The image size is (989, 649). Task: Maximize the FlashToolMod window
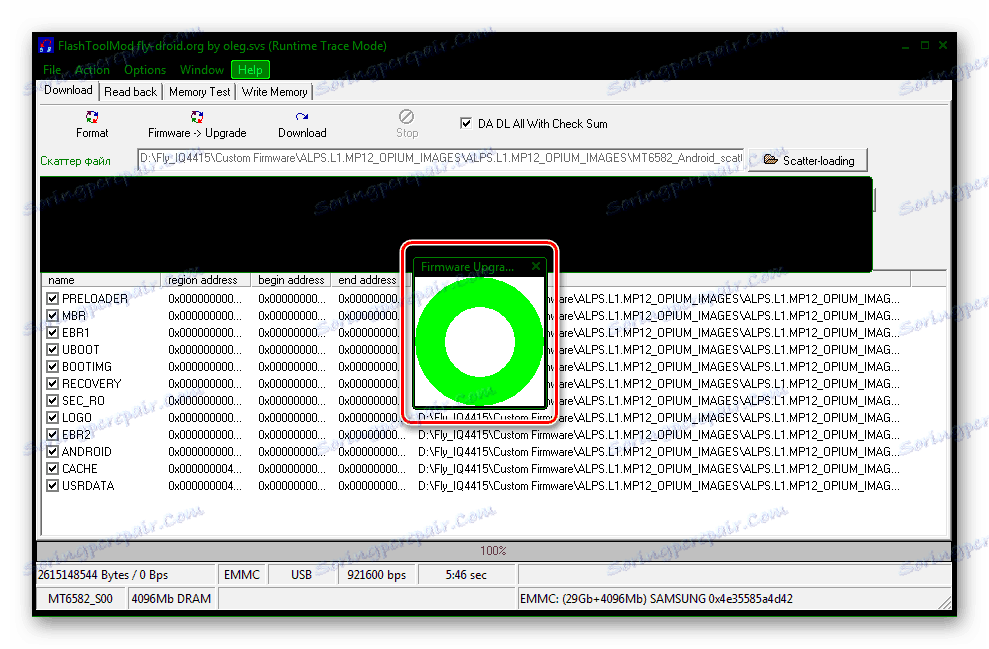[925, 45]
